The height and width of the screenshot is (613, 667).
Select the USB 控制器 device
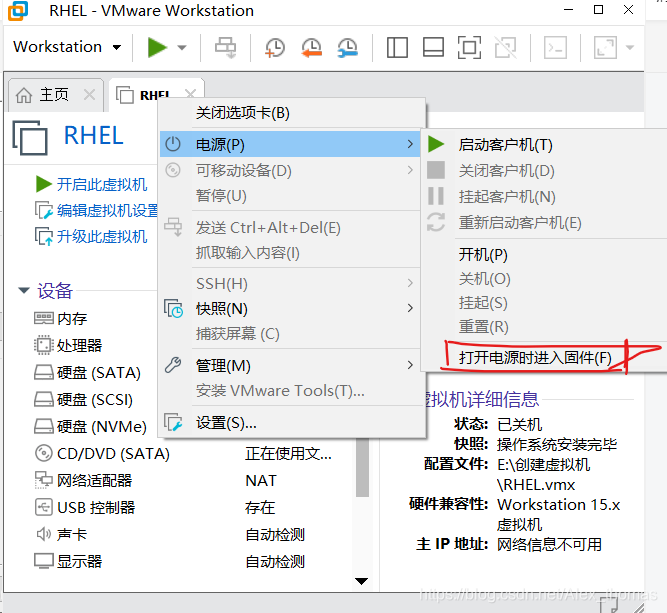[x=85, y=508]
